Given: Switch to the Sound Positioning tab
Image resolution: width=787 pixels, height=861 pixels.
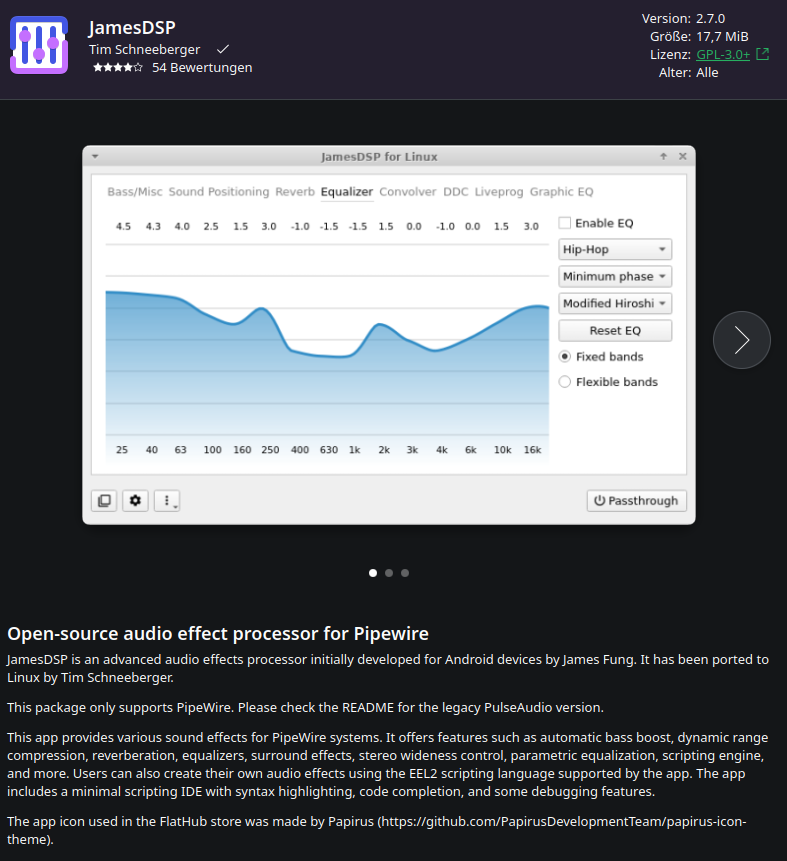Looking at the screenshot, I should tap(219, 192).
